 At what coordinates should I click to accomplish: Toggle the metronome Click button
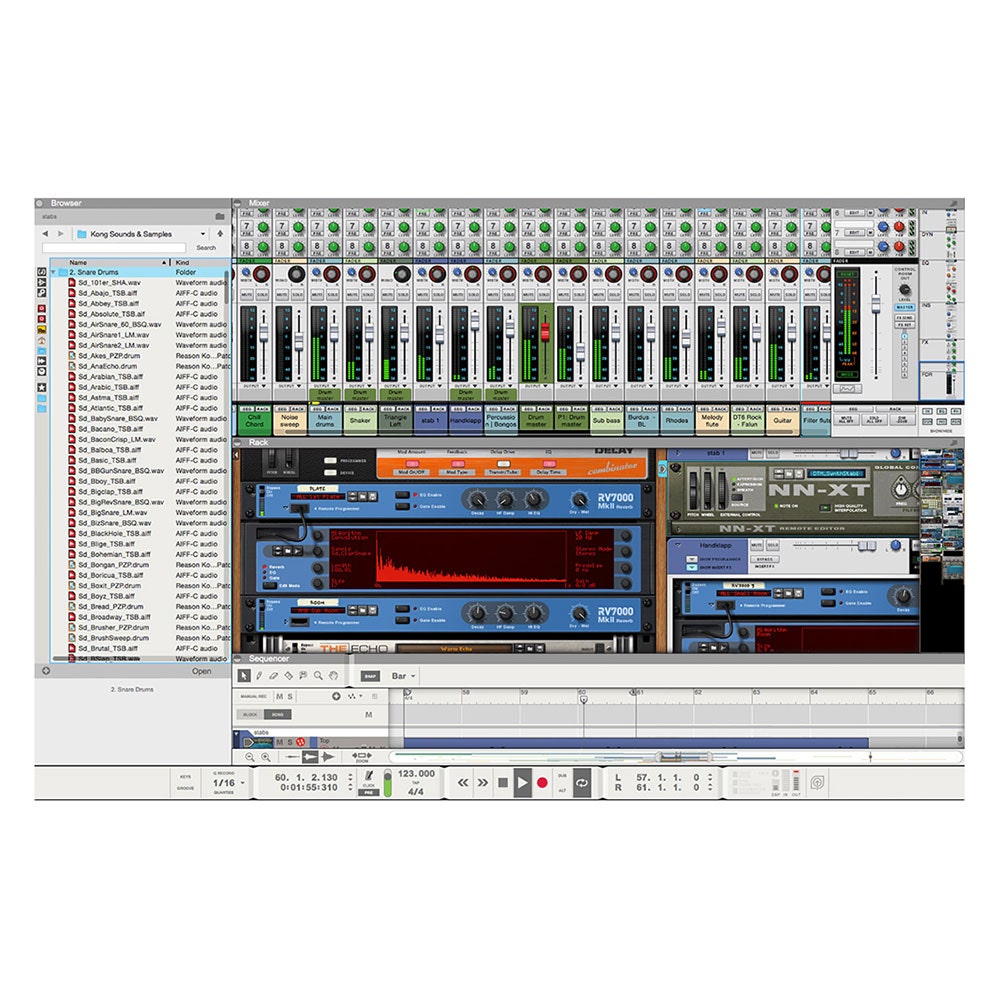tap(369, 776)
